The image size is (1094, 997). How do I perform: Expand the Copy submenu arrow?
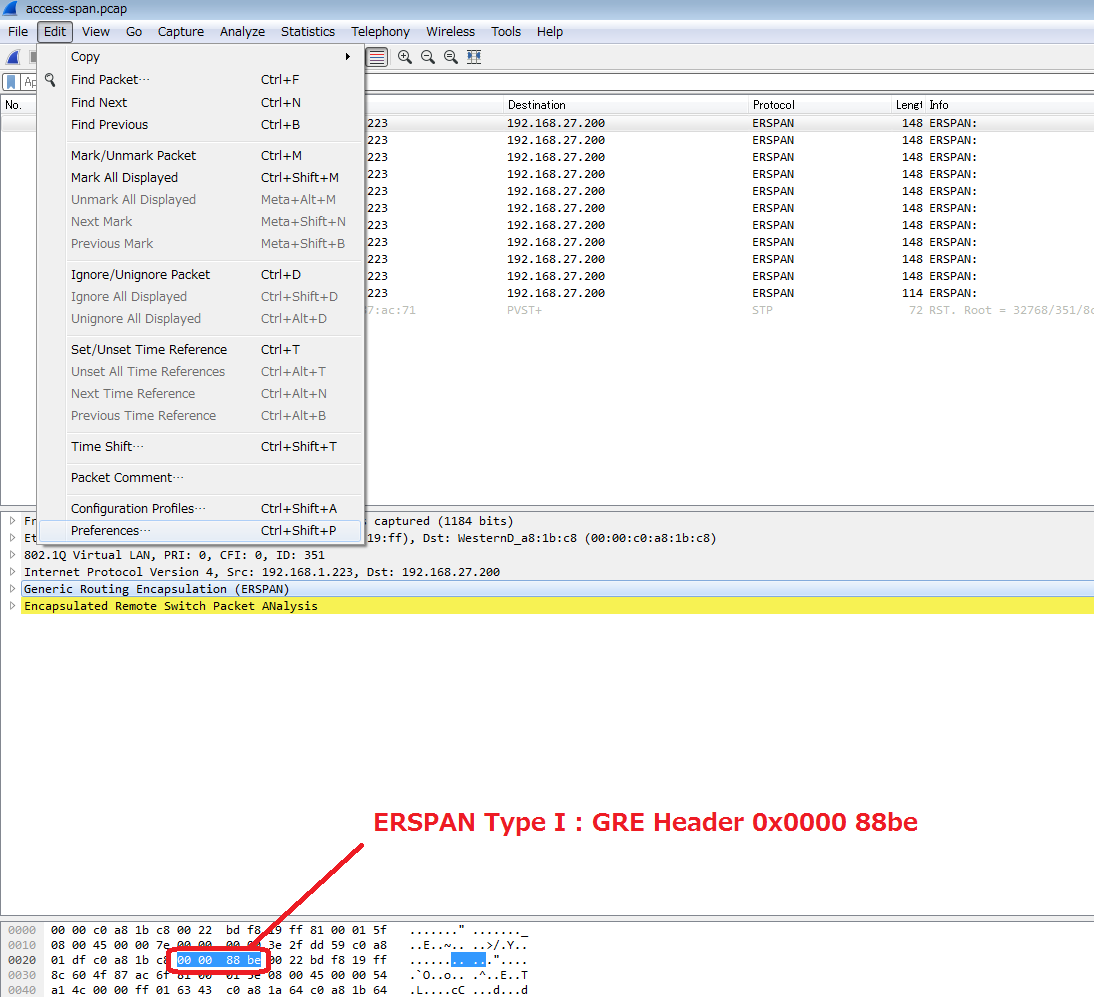pyautogui.click(x=347, y=57)
